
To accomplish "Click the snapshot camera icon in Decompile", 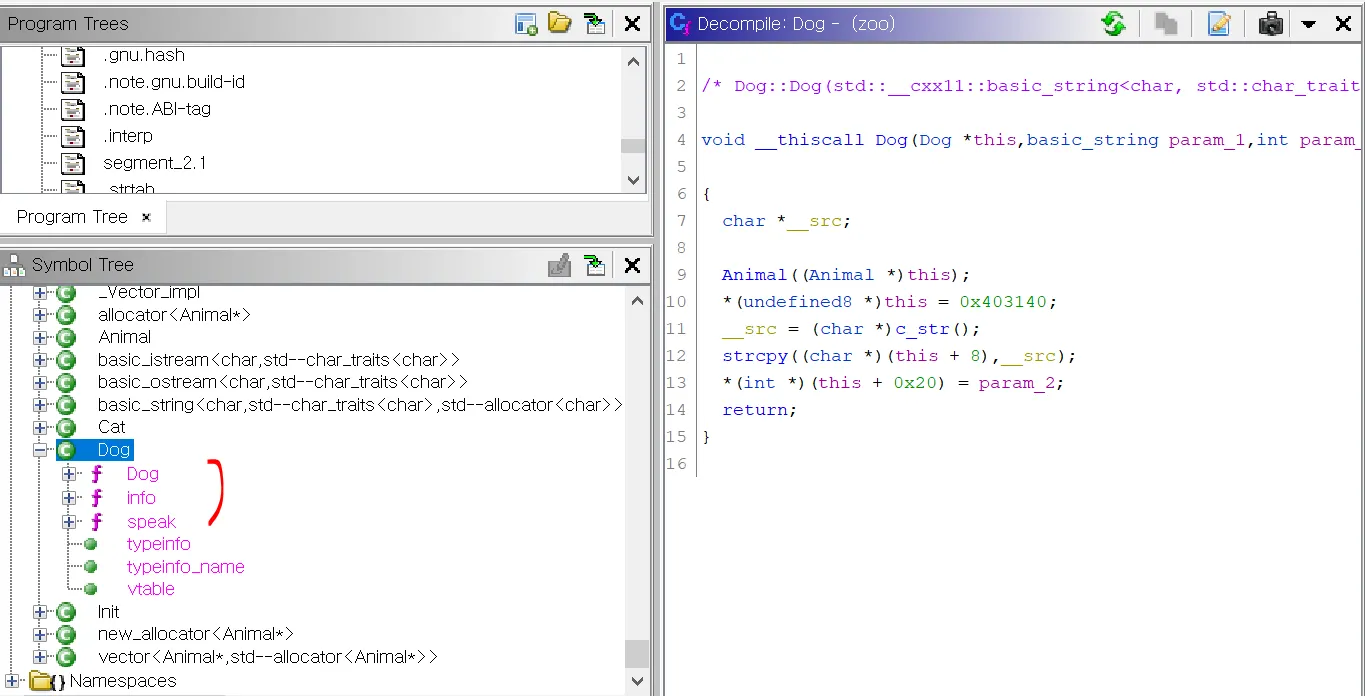I will [1270, 24].
